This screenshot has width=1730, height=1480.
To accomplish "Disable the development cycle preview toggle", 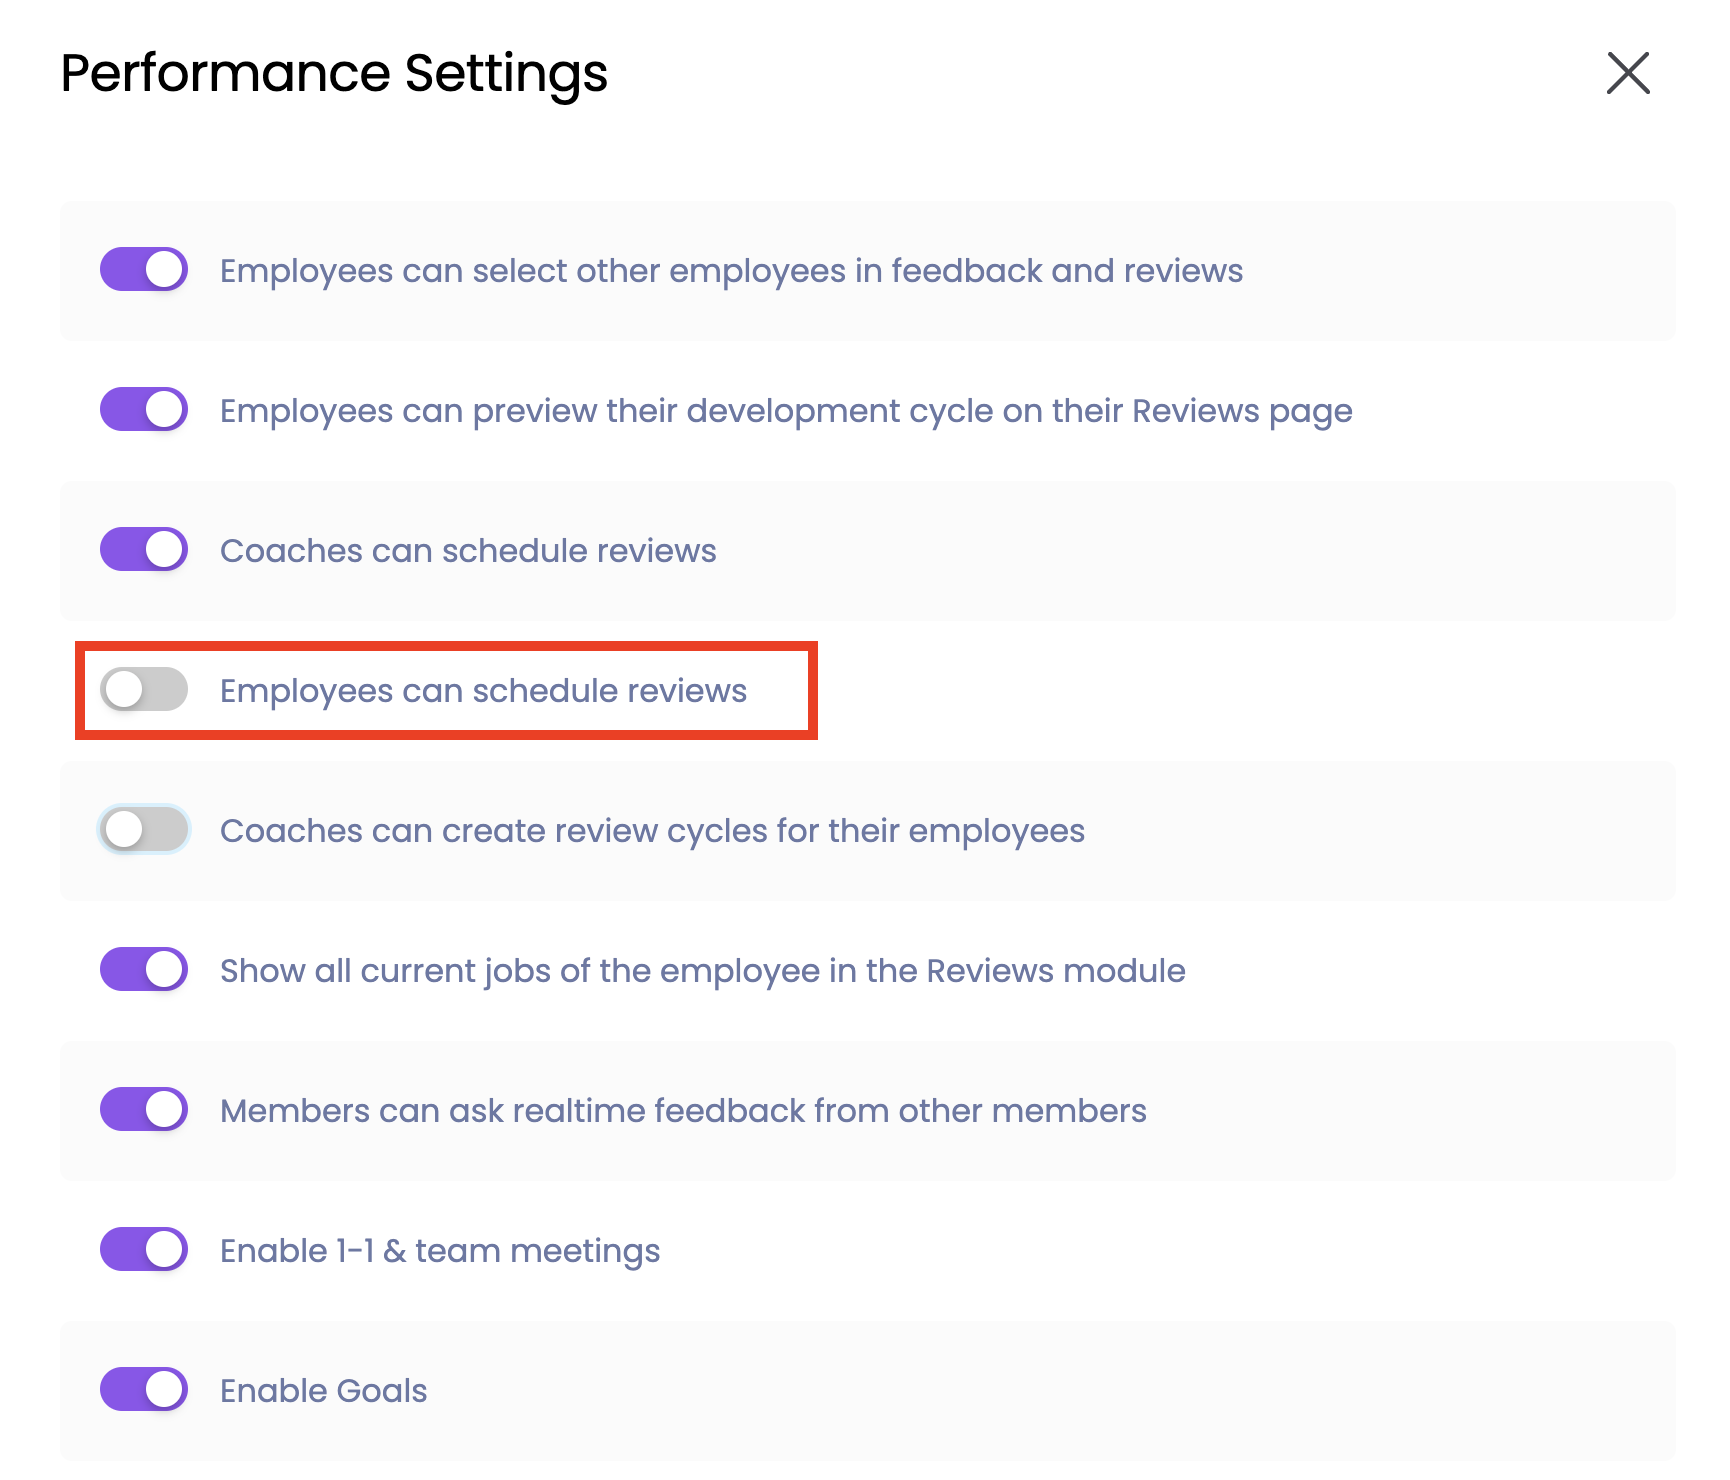I will click(144, 410).
